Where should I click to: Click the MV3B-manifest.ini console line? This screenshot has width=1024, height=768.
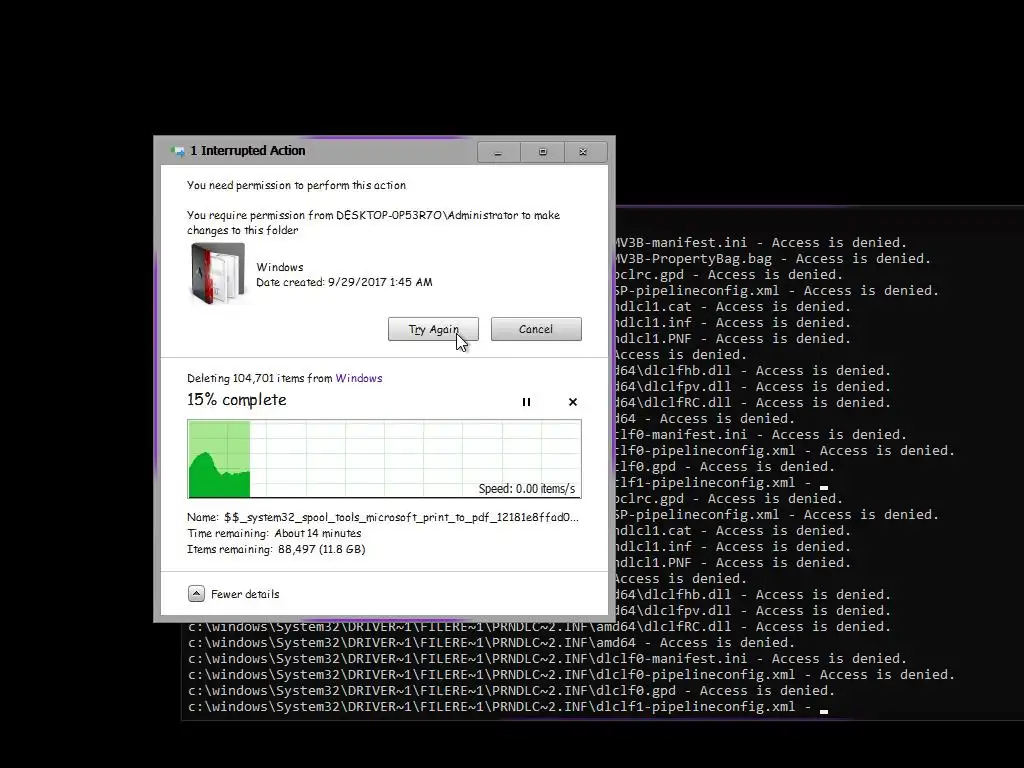pyautogui.click(x=761, y=242)
